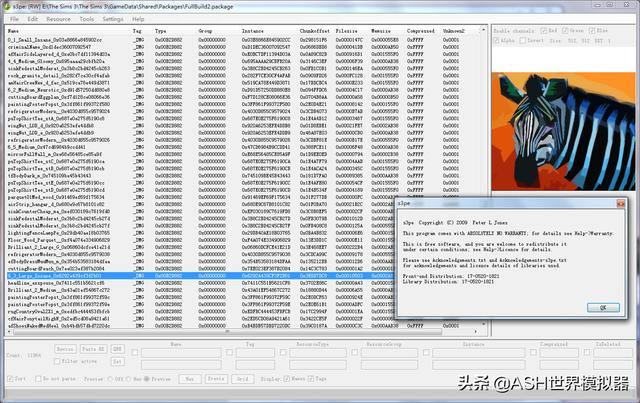Toggle the Red channel checkbox

[x=544, y=31]
